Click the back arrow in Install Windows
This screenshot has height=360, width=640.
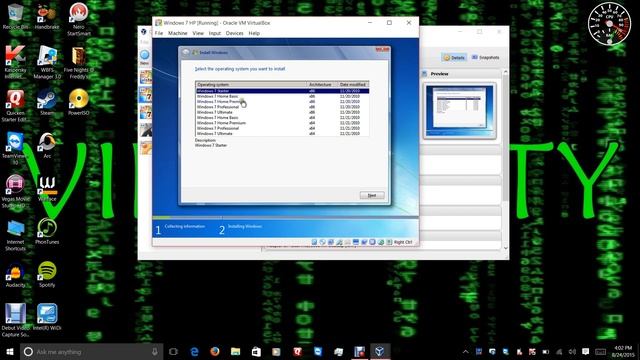[186, 52]
